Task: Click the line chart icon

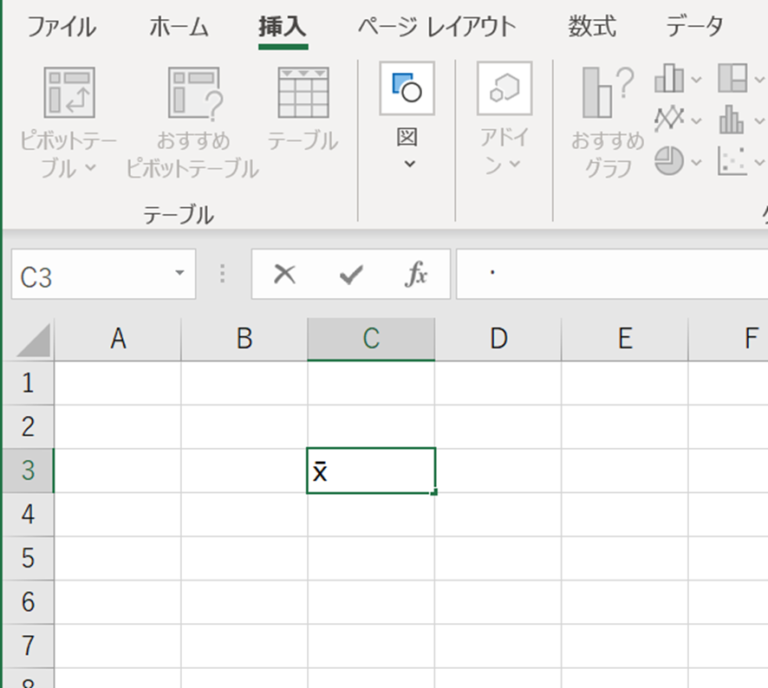Action: coord(669,120)
